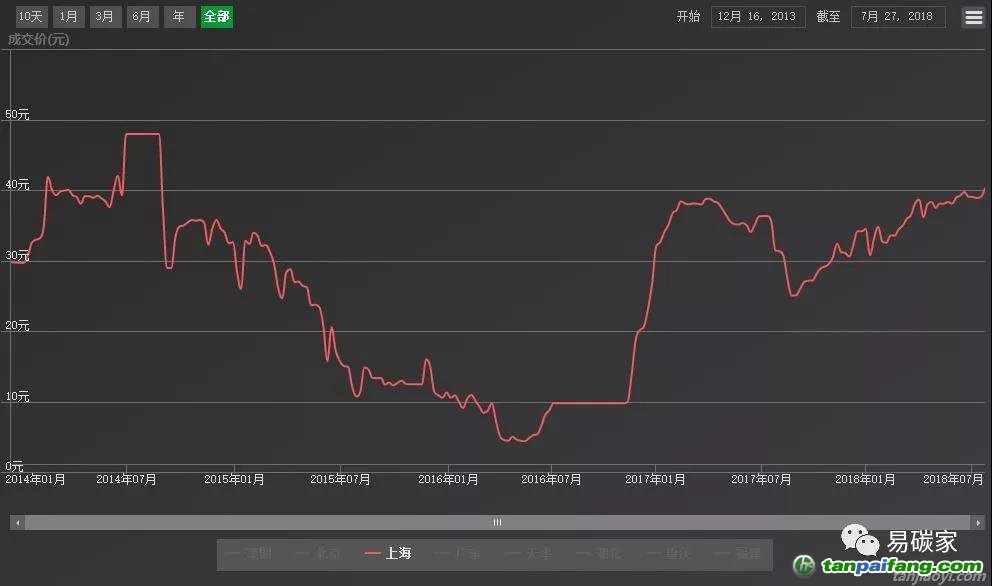Click the scrollbar left arrow
Image resolution: width=992 pixels, height=586 pixels.
point(17,522)
